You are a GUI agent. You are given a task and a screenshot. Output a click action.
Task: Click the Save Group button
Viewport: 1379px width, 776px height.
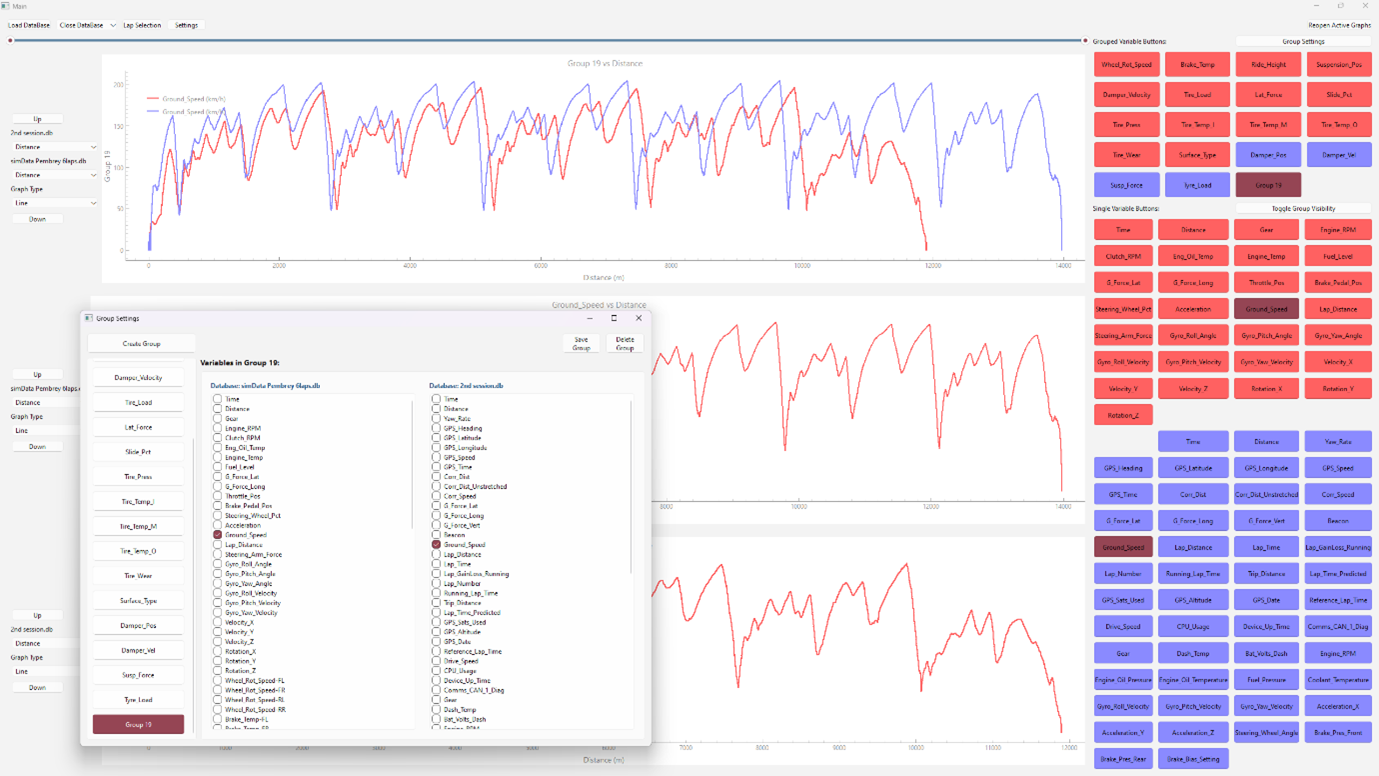(x=581, y=343)
